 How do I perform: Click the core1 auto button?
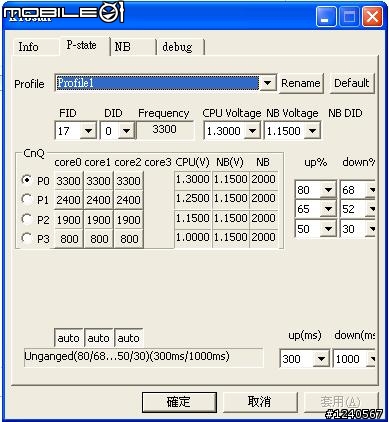98,338
